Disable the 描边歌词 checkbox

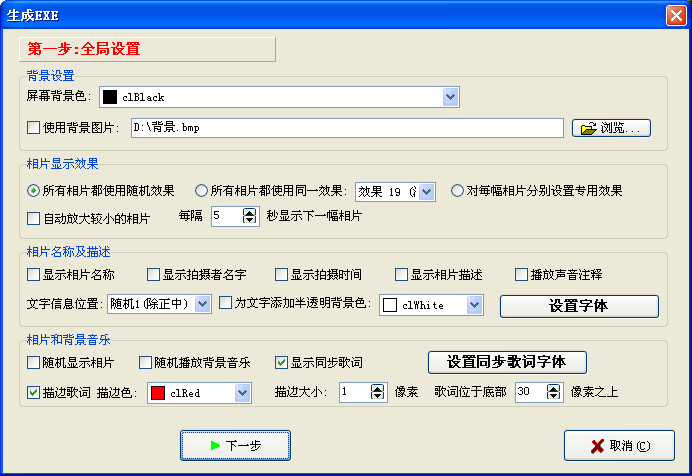pyautogui.click(x=34, y=393)
